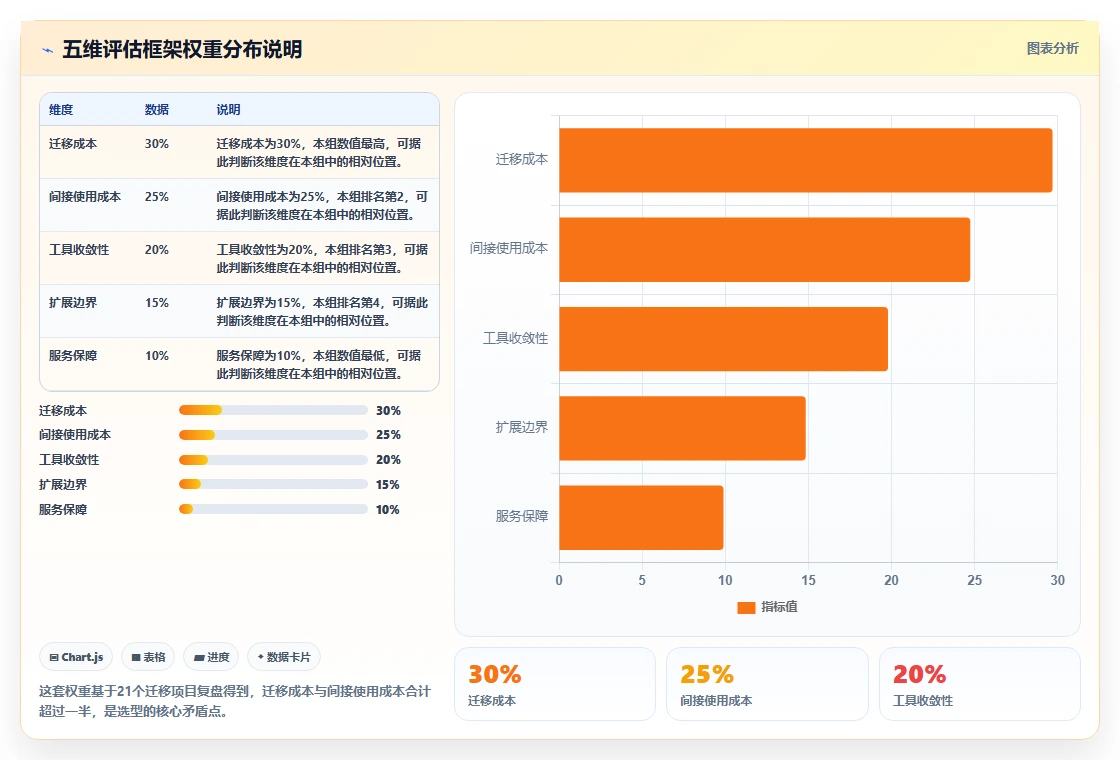Click the 工具收敛性 chart bar
The height and width of the screenshot is (760, 1120).
[x=724, y=339]
